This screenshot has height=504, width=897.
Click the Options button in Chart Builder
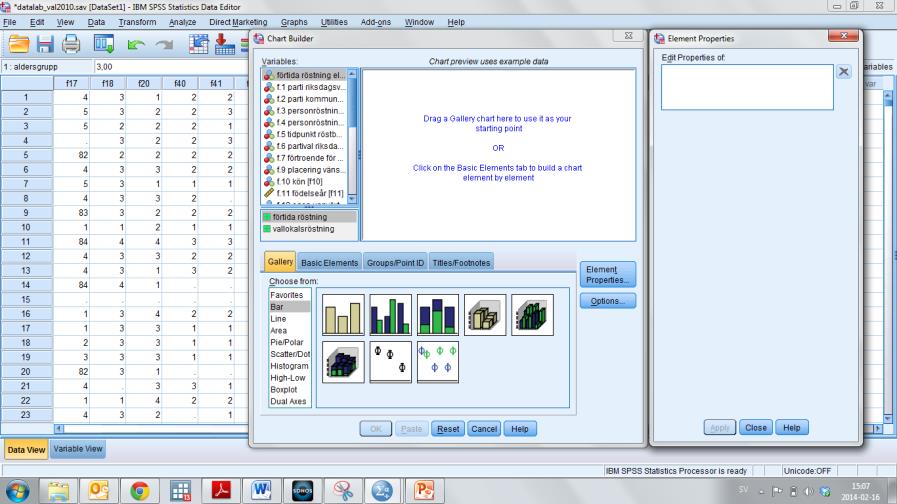[x=608, y=301]
